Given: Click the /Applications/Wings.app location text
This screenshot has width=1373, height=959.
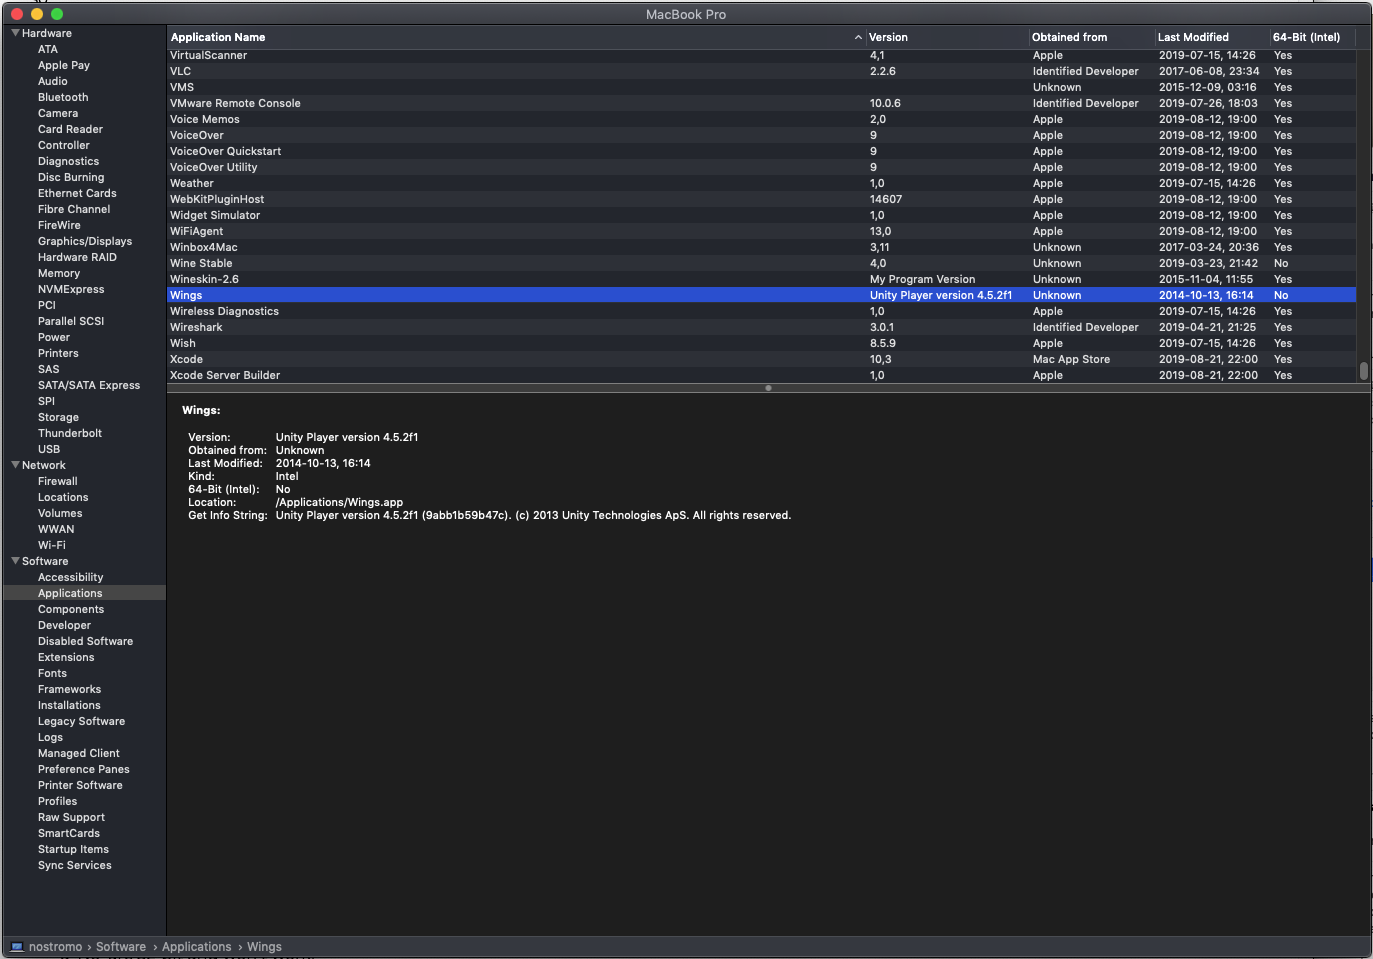Looking at the screenshot, I should (x=339, y=503).
